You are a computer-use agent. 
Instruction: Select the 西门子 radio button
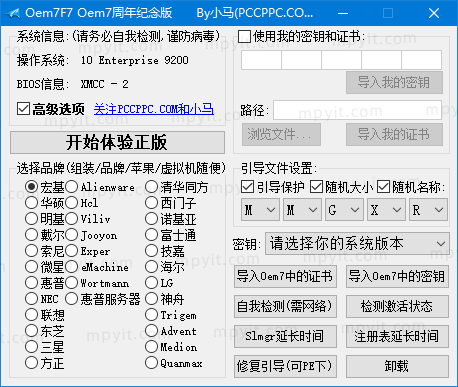(x=151, y=202)
